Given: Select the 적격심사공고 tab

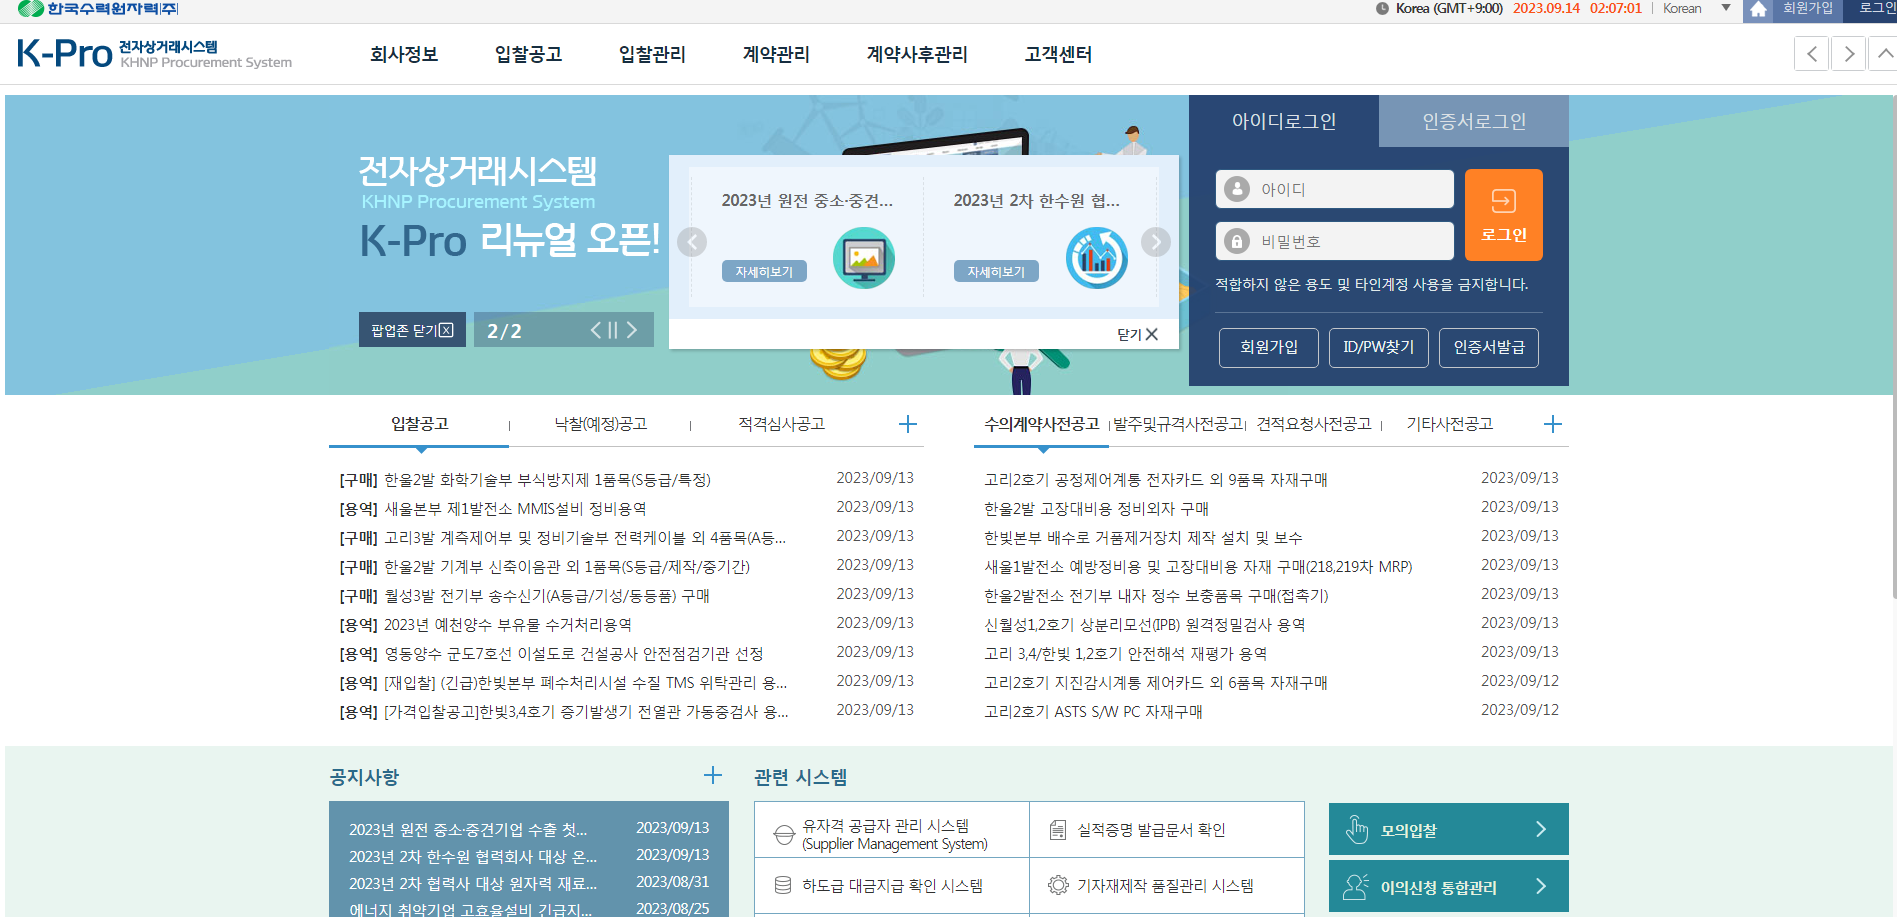Looking at the screenshot, I should pyautogui.click(x=781, y=424).
